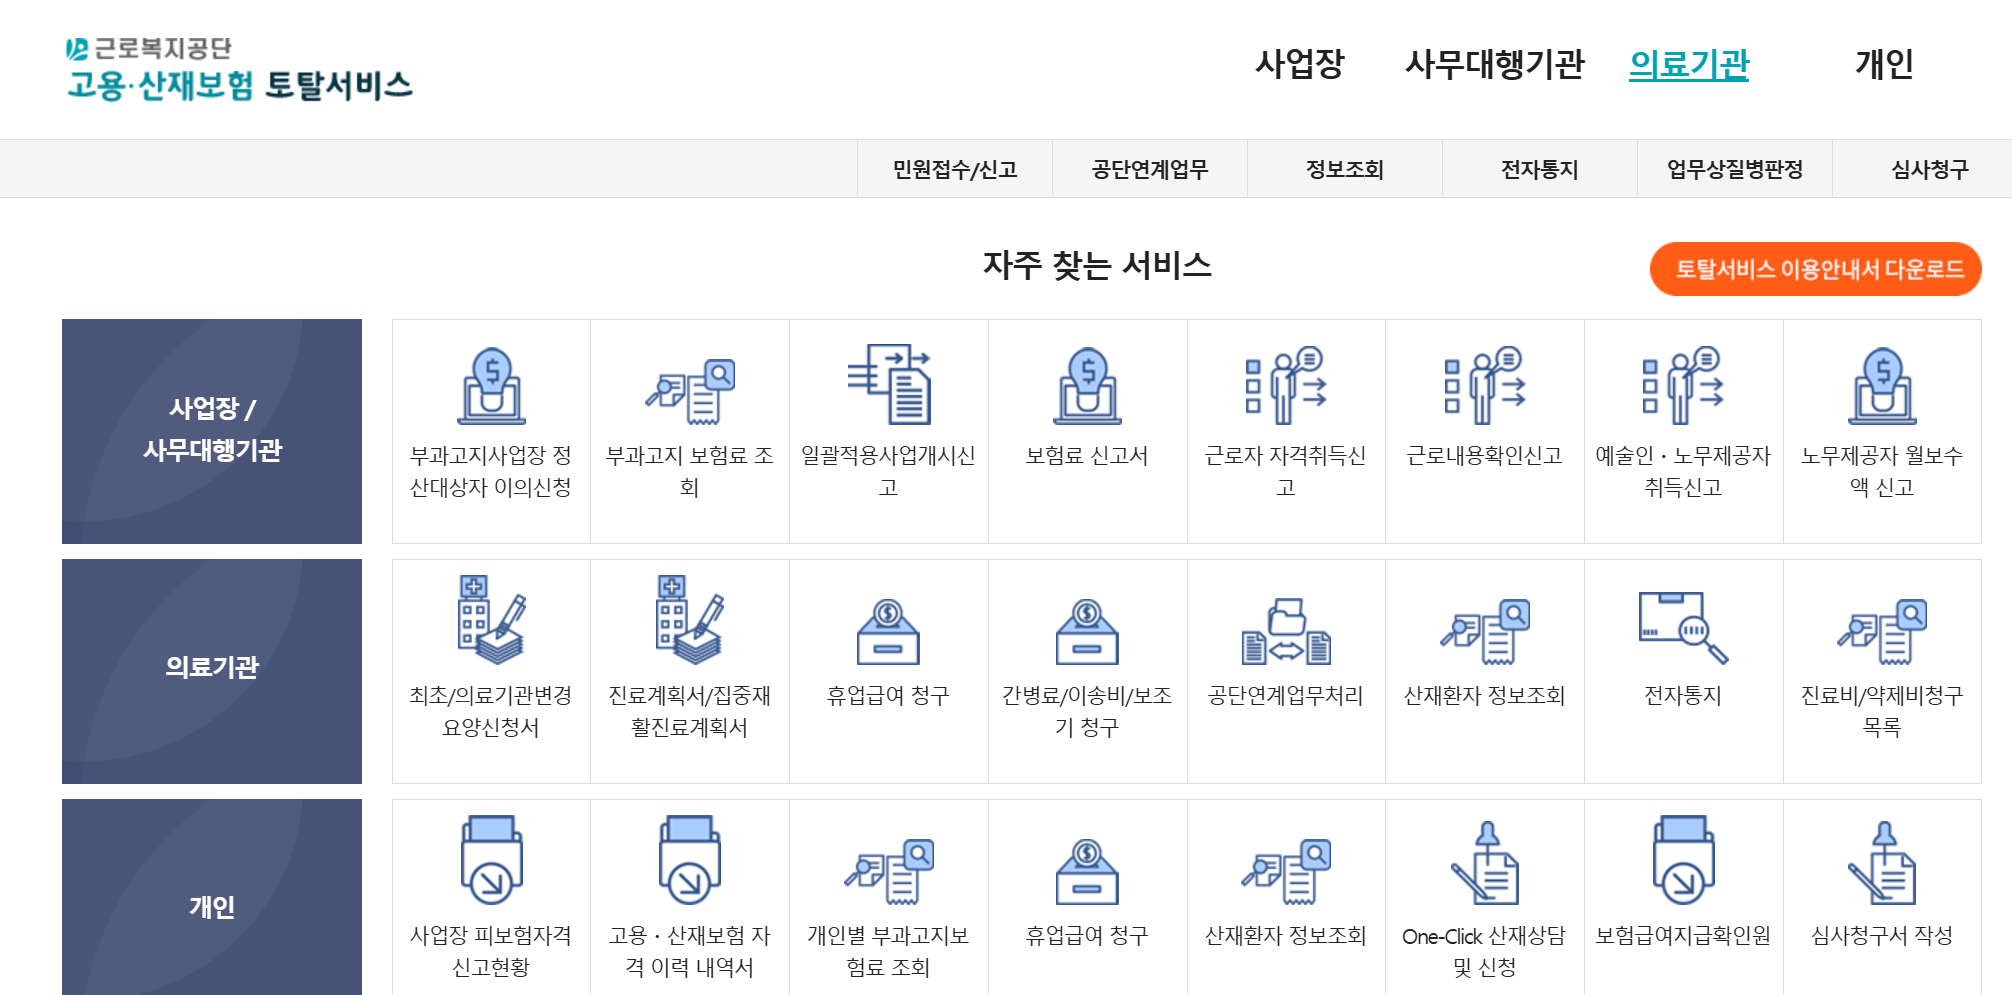Download 토탈서비스 이용안내서
This screenshot has height=995, width=2012.
point(1816,269)
